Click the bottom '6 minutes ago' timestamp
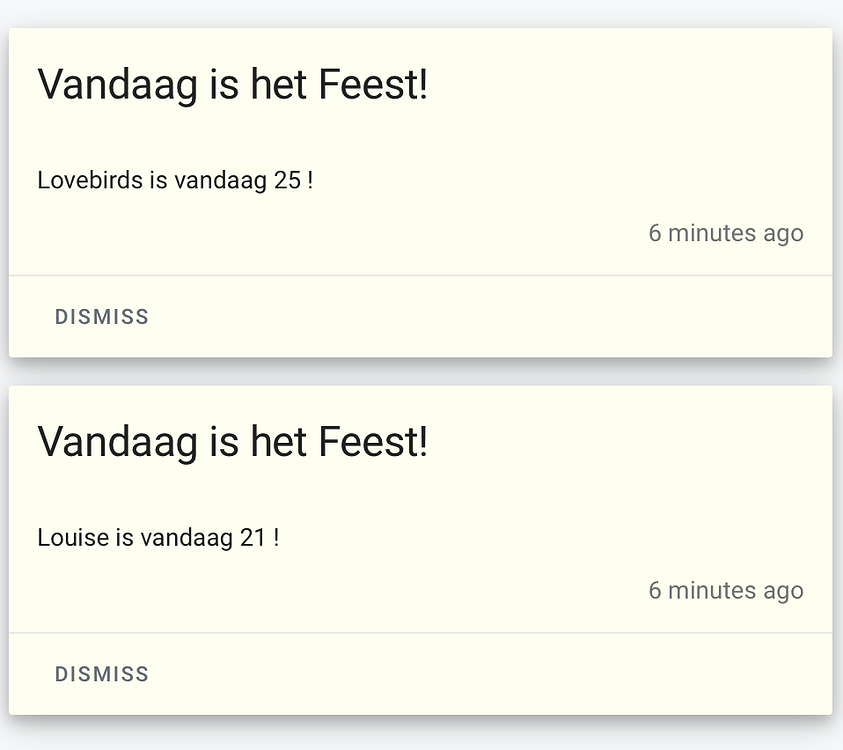The width and height of the screenshot is (843, 750). tap(725, 590)
